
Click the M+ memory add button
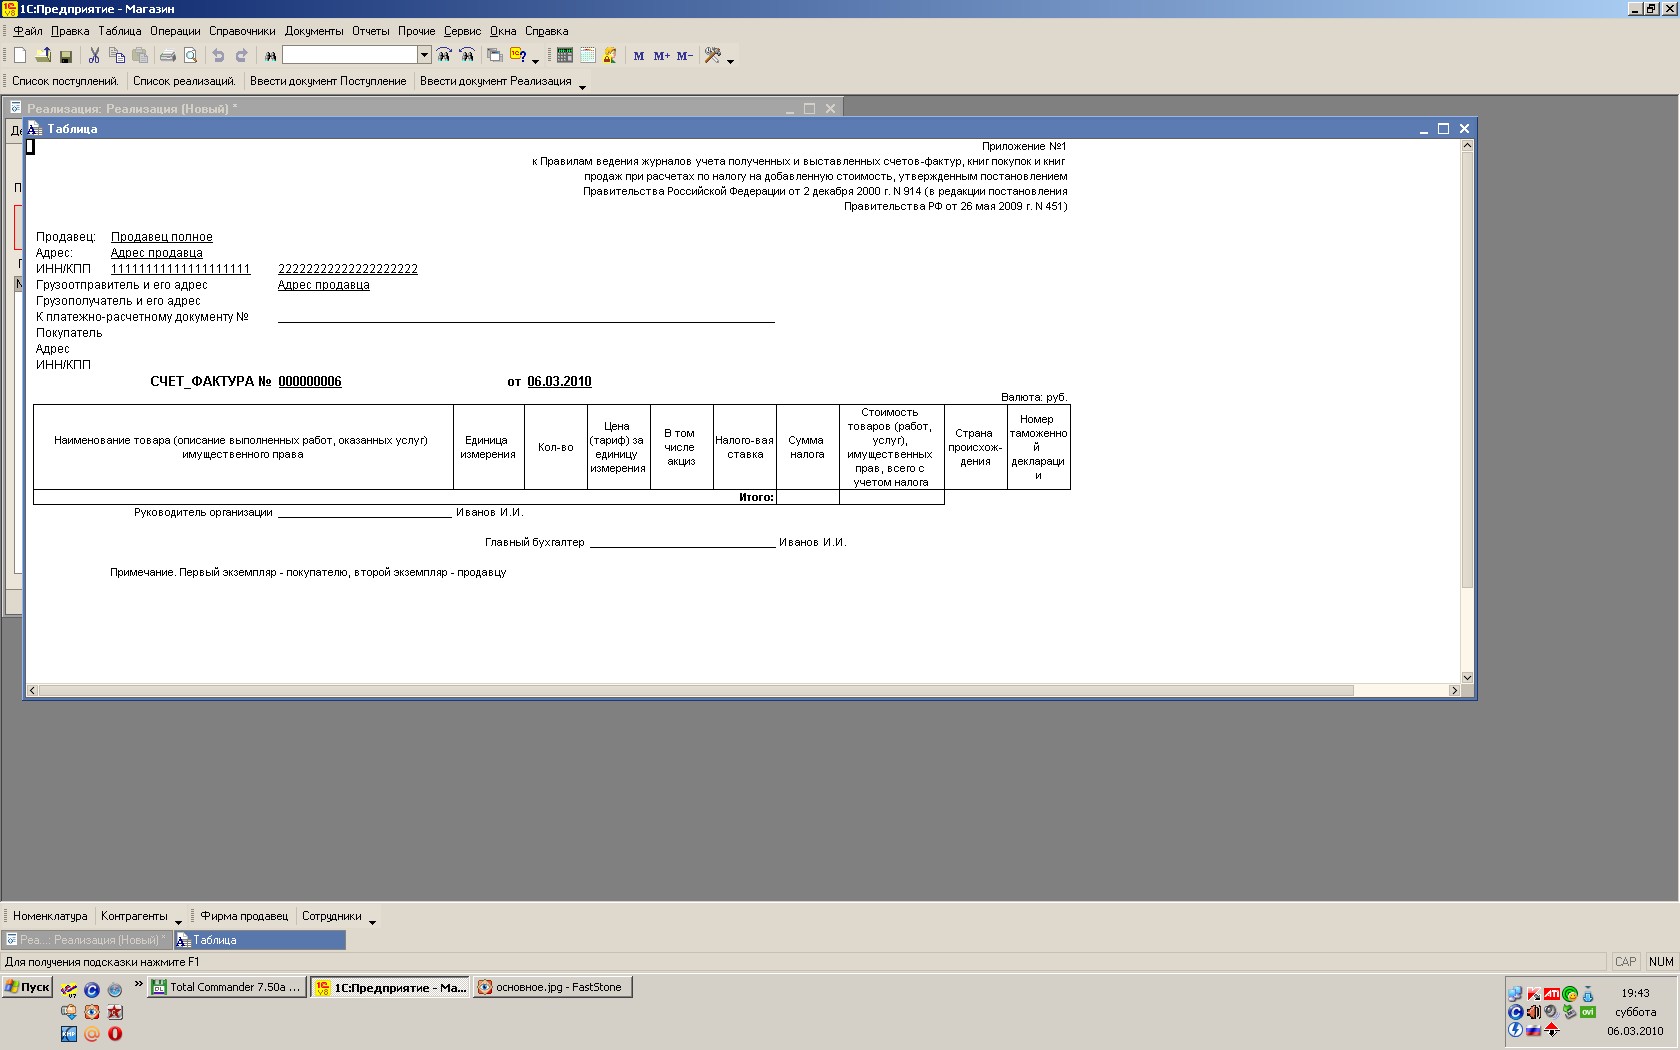point(661,56)
